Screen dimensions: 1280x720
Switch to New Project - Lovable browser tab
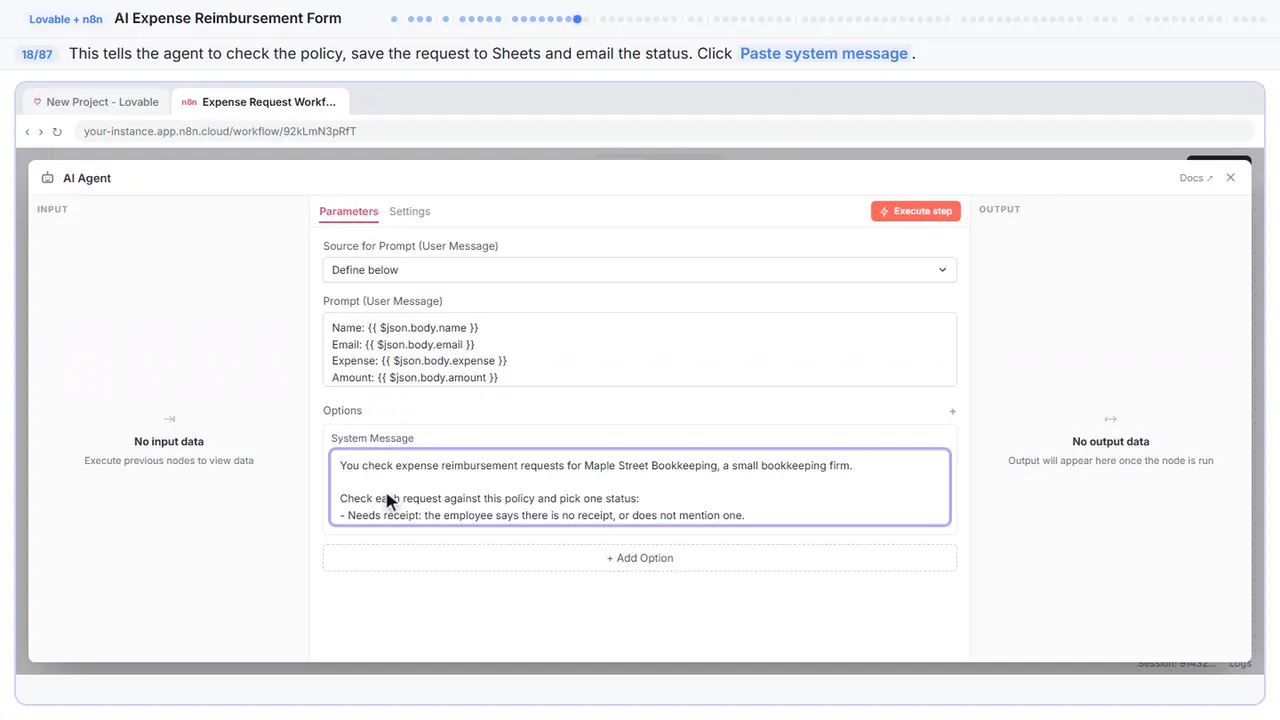(96, 102)
